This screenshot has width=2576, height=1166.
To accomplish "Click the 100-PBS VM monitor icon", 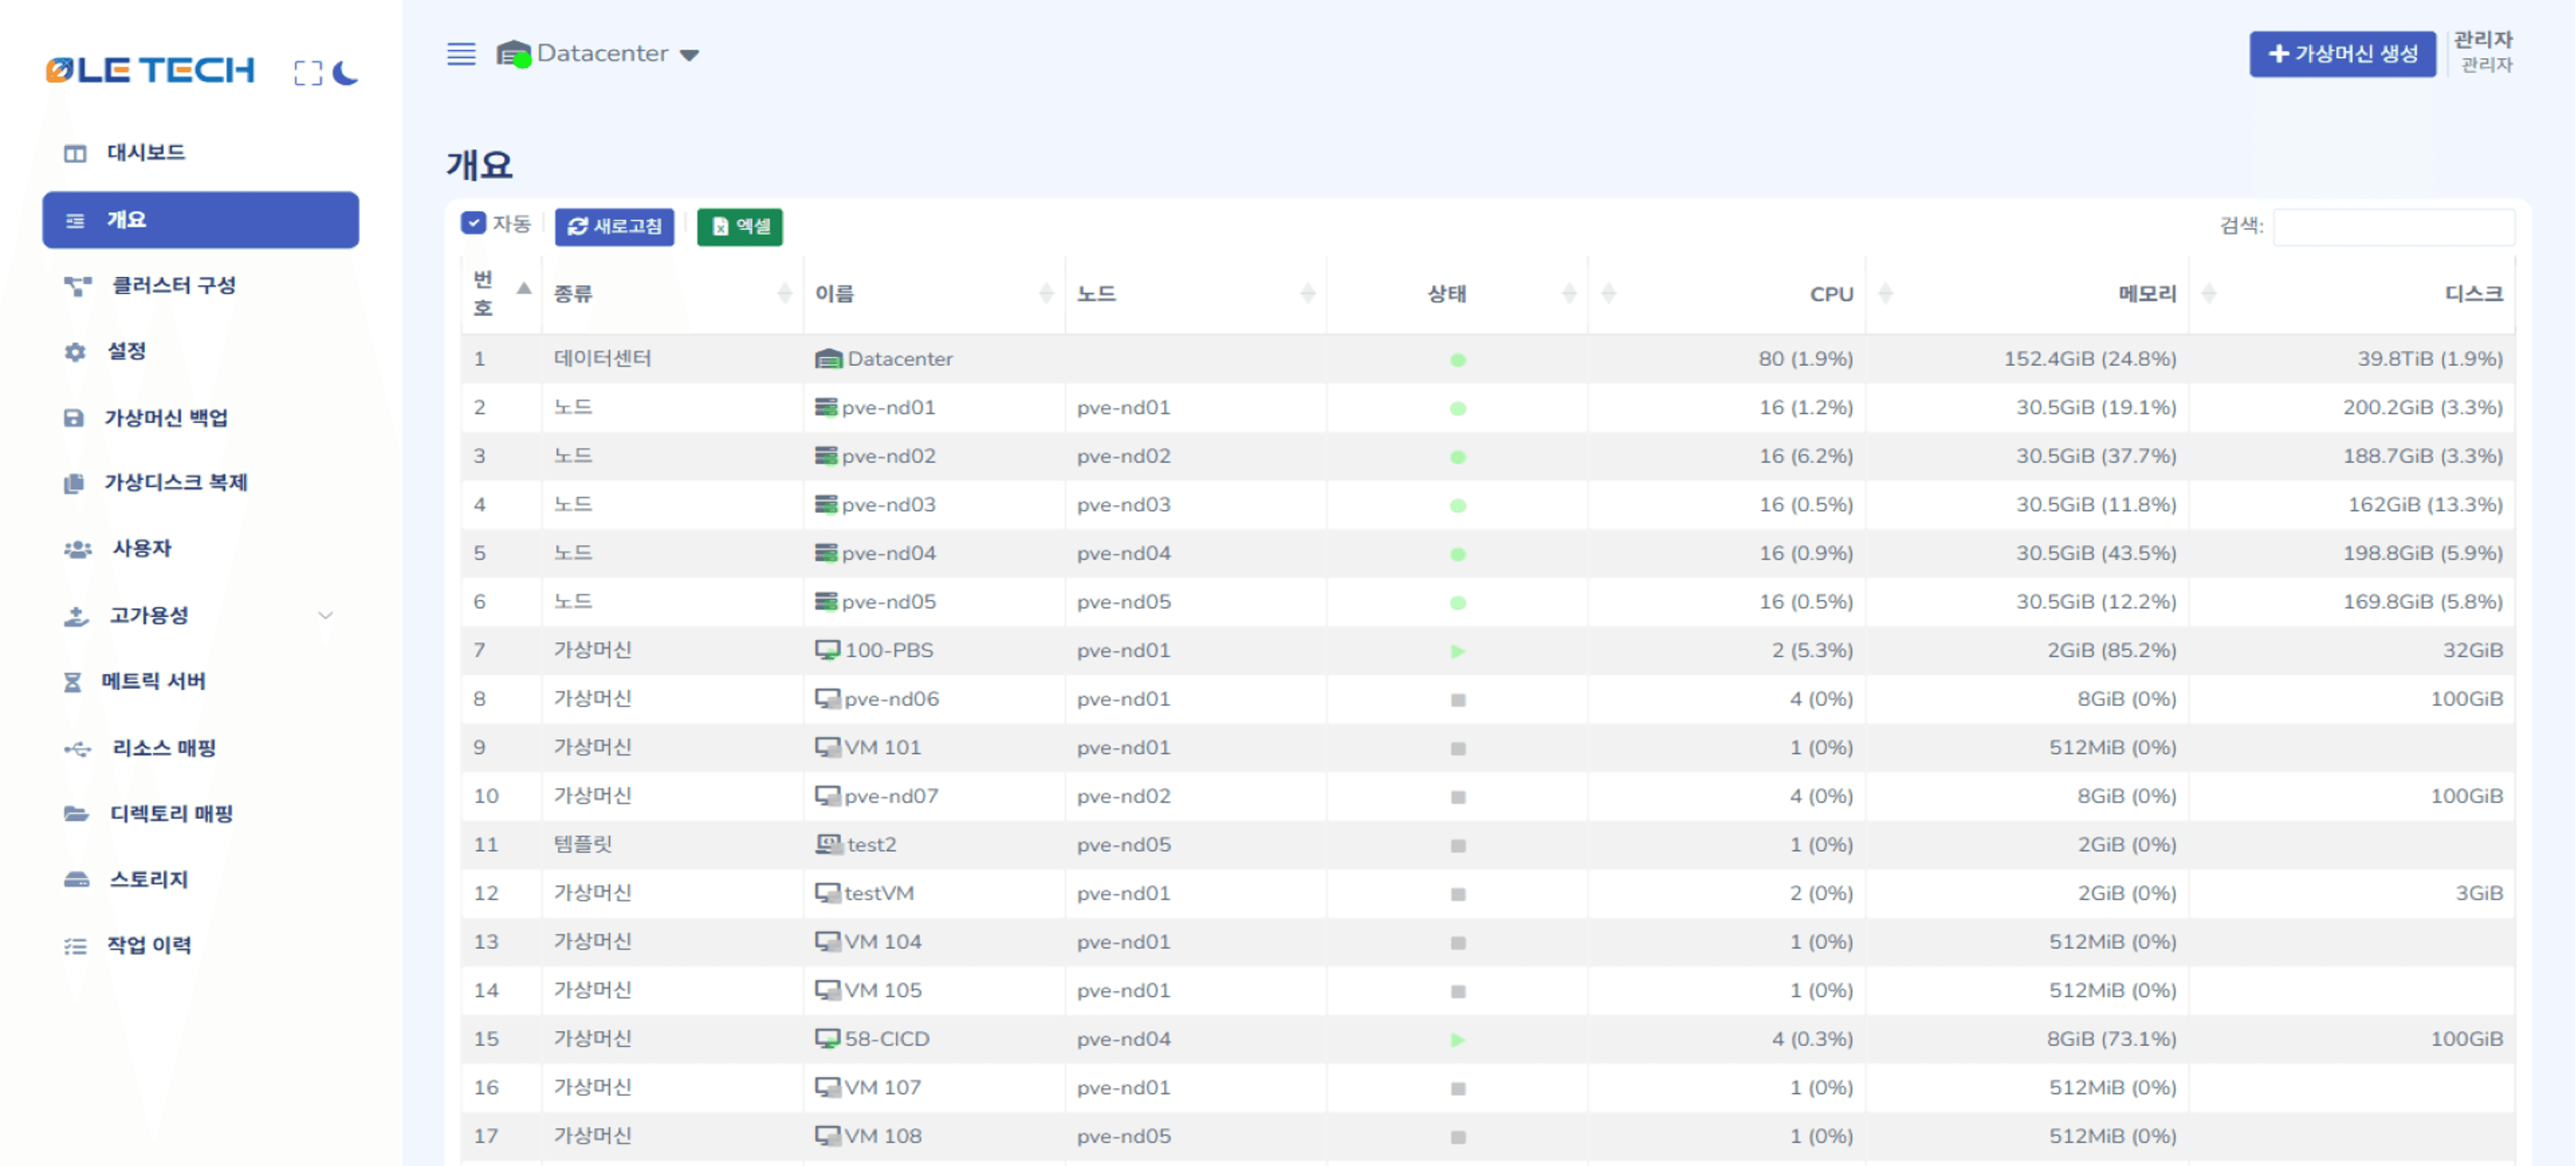I will click(x=827, y=650).
